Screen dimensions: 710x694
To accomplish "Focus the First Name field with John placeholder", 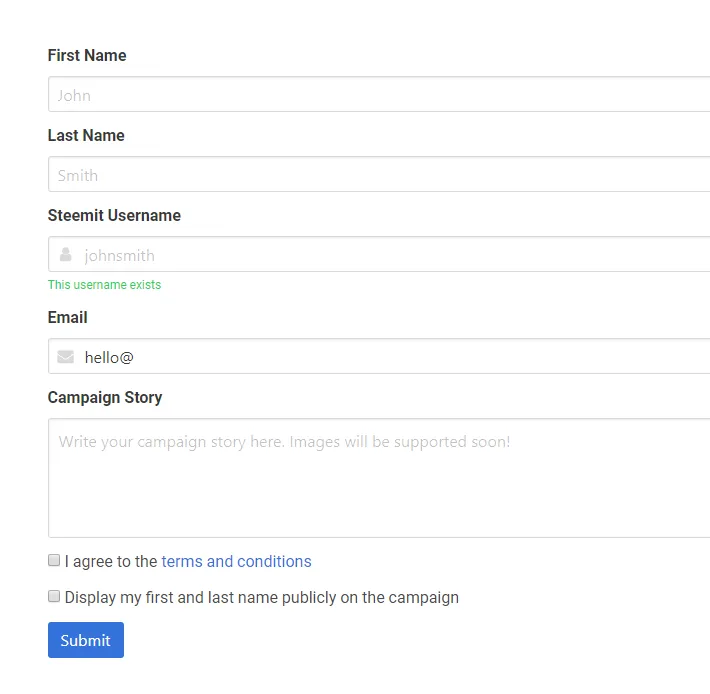I will pyautogui.click(x=379, y=94).
